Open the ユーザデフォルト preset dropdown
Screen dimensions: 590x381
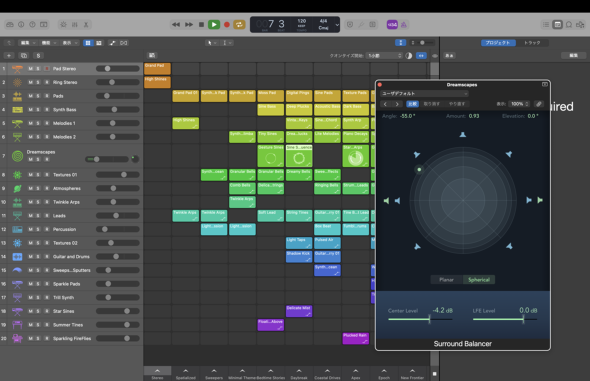click(424, 93)
